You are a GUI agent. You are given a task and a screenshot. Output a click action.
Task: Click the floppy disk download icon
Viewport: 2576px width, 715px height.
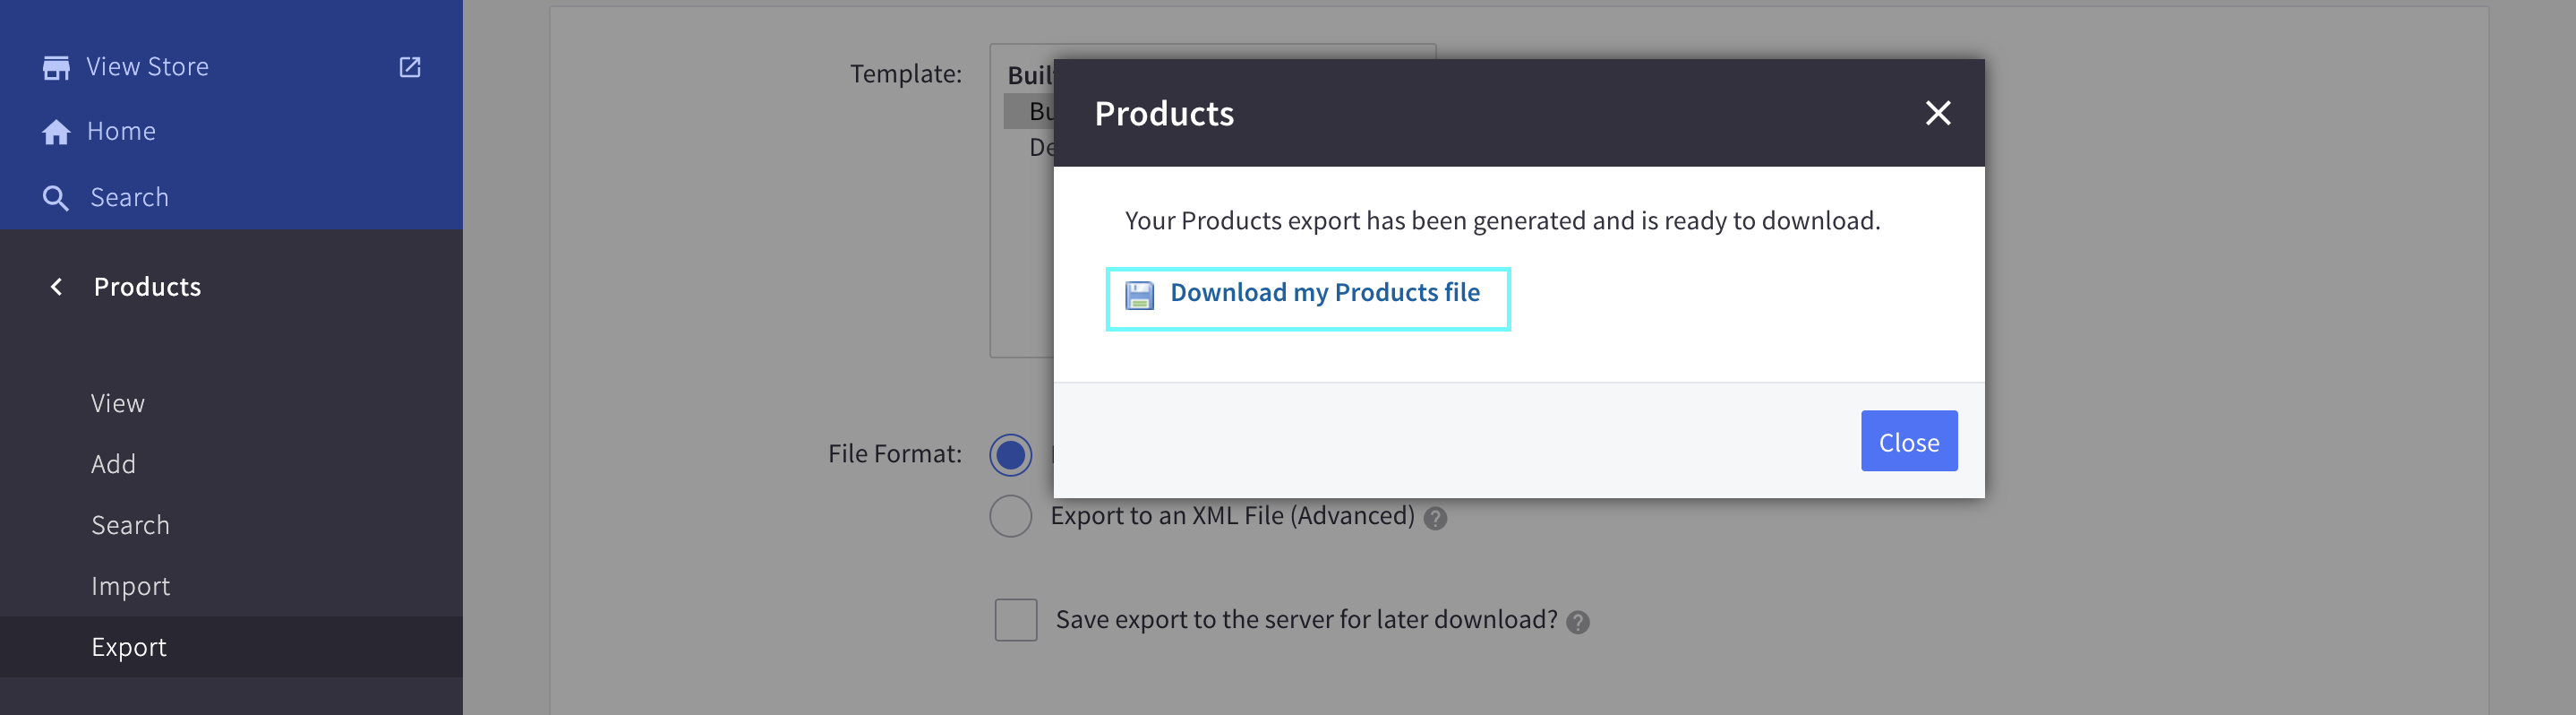(1139, 294)
